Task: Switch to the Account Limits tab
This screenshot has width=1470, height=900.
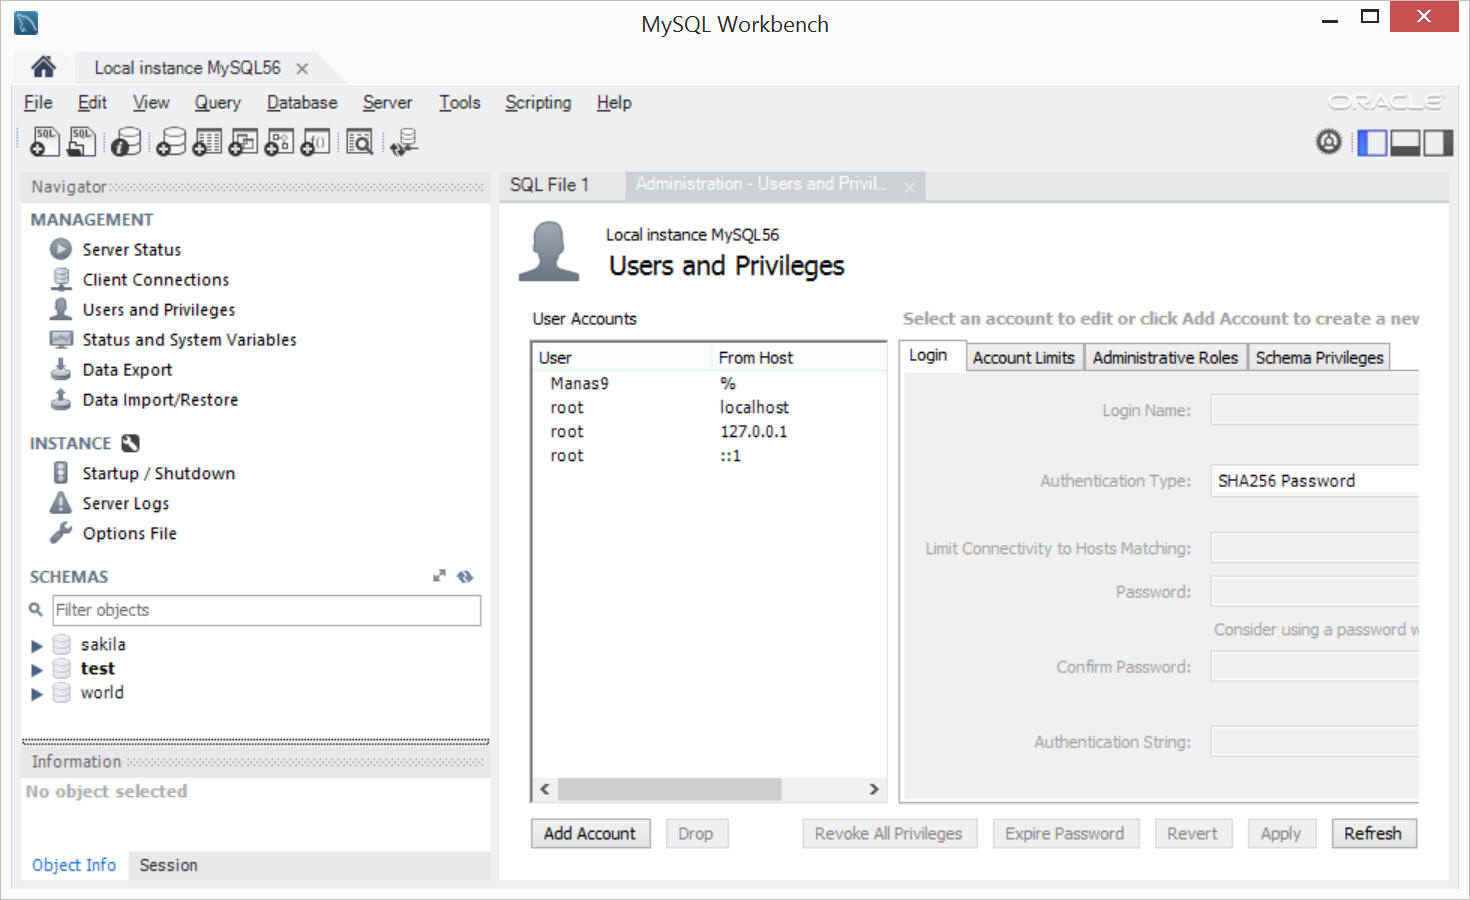Action: coord(1023,358)
